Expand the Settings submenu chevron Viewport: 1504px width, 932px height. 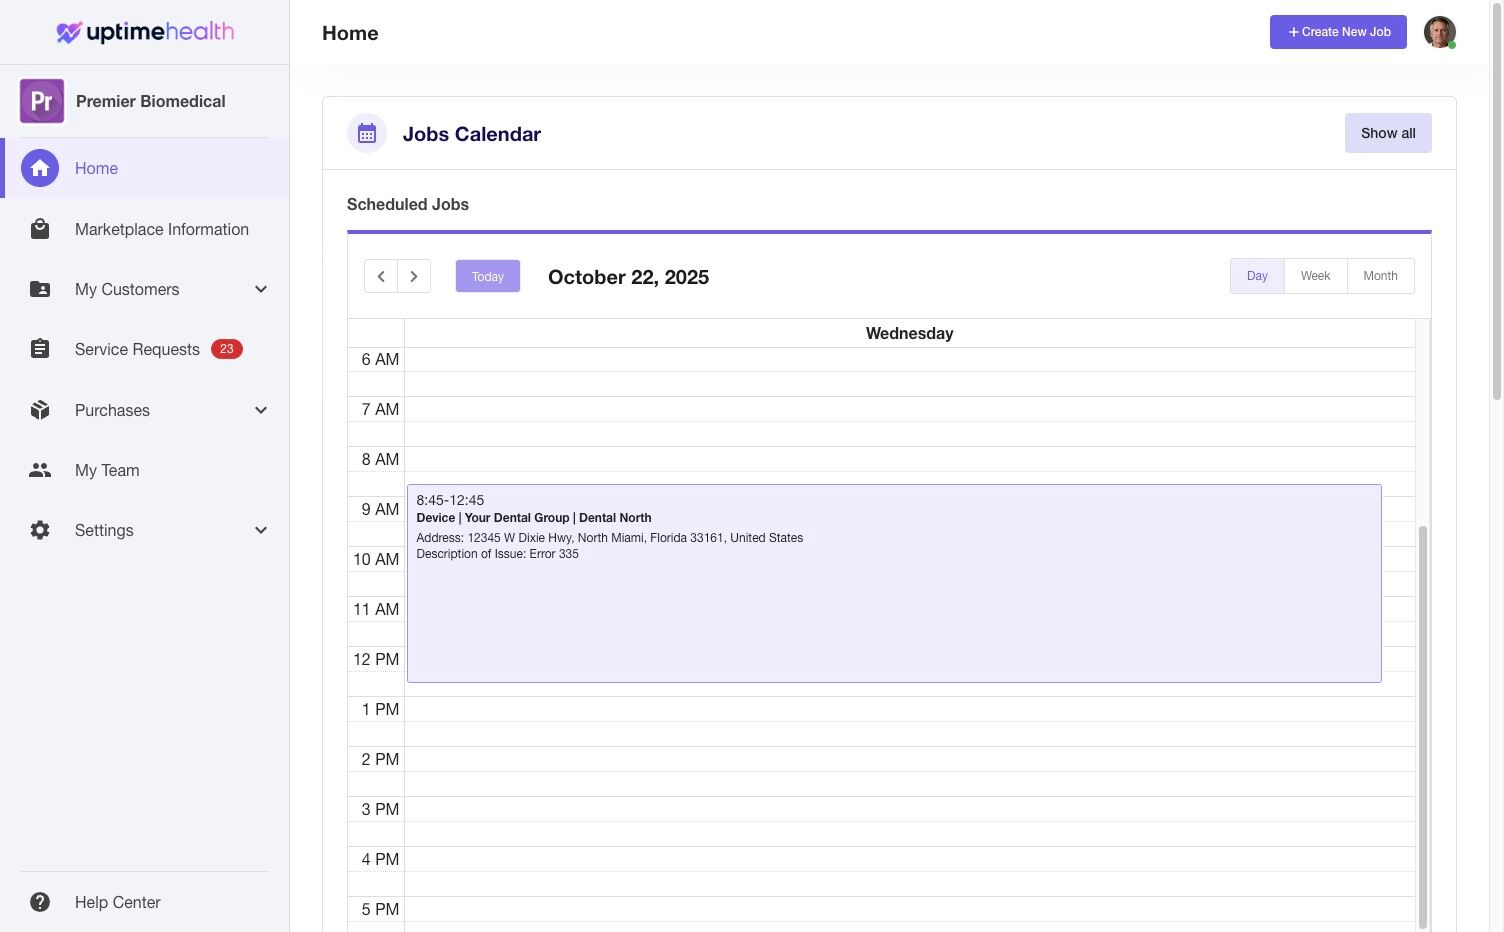point(261,530)
